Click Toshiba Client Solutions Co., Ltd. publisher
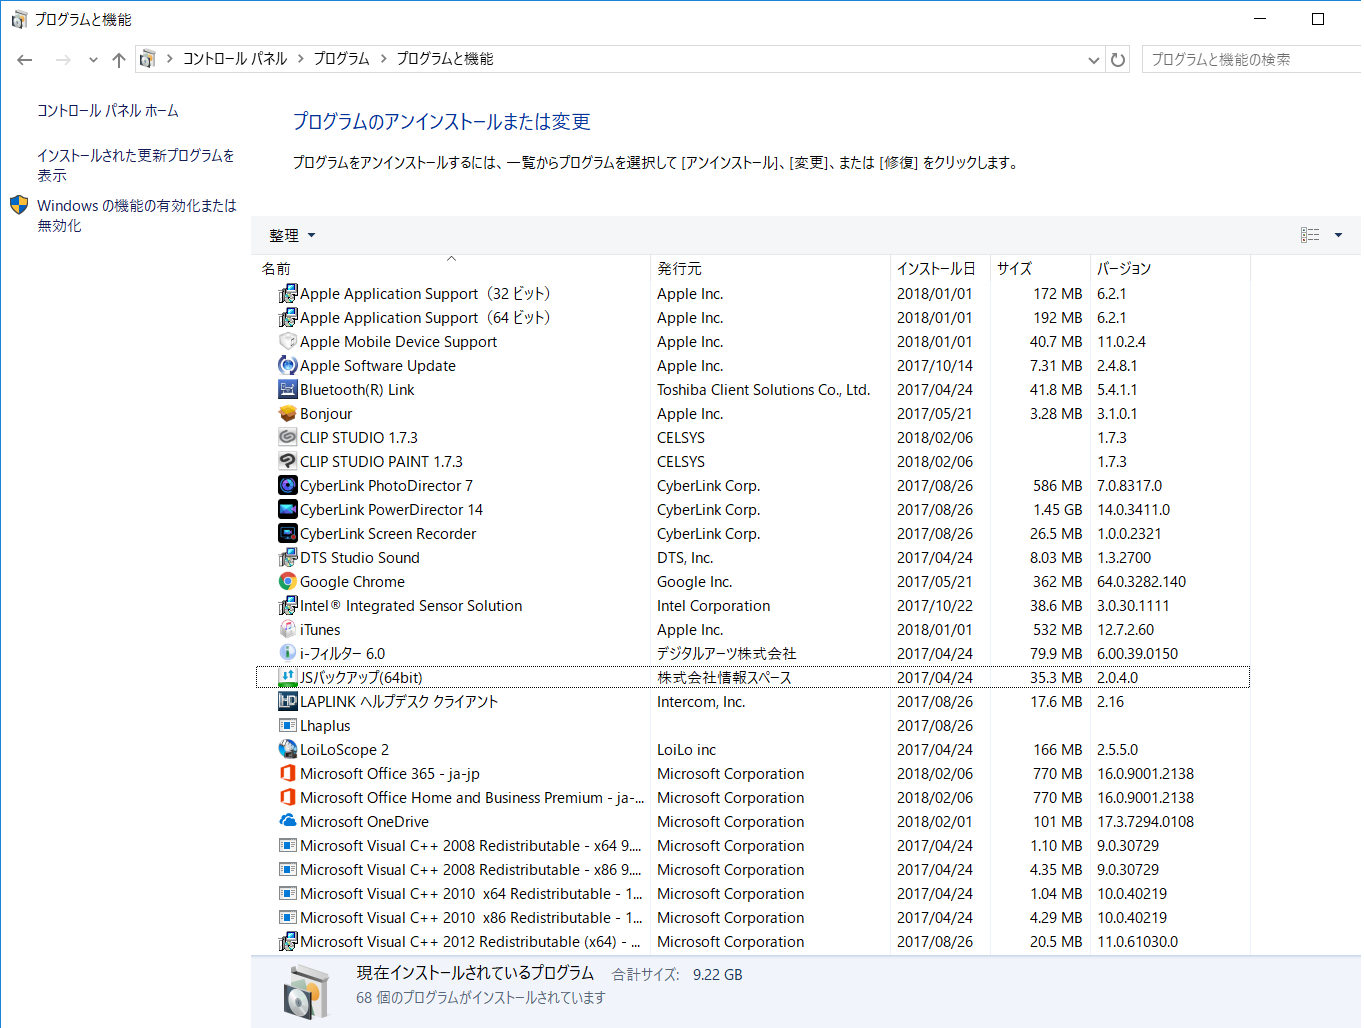1364x1028 pixels. pos(763,390)
